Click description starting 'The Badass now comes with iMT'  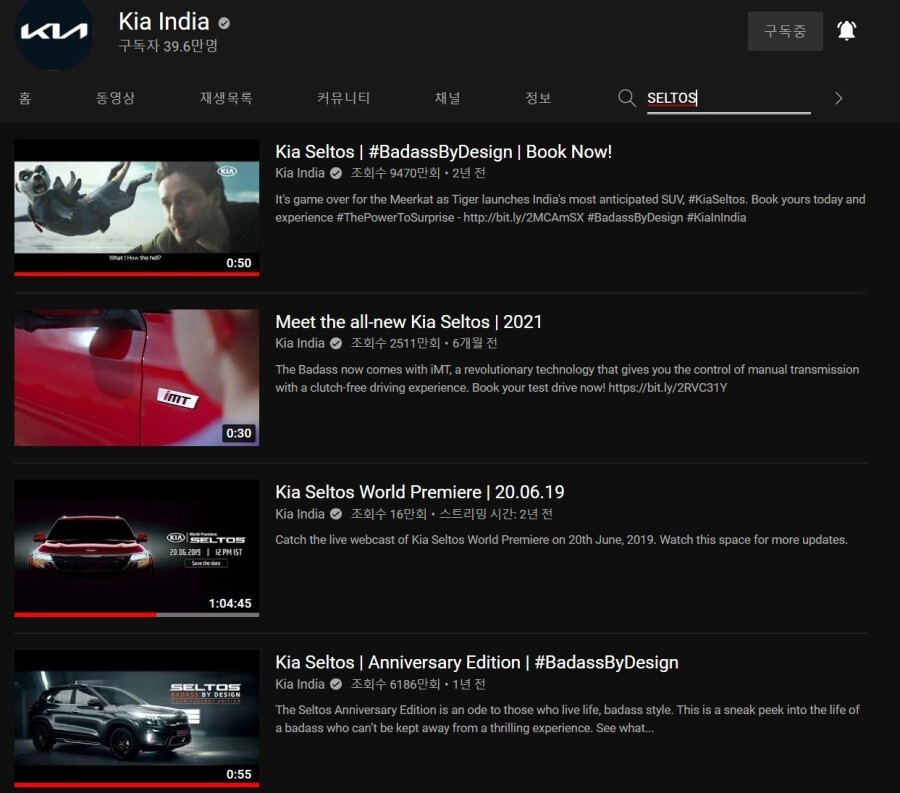(567, 379)
